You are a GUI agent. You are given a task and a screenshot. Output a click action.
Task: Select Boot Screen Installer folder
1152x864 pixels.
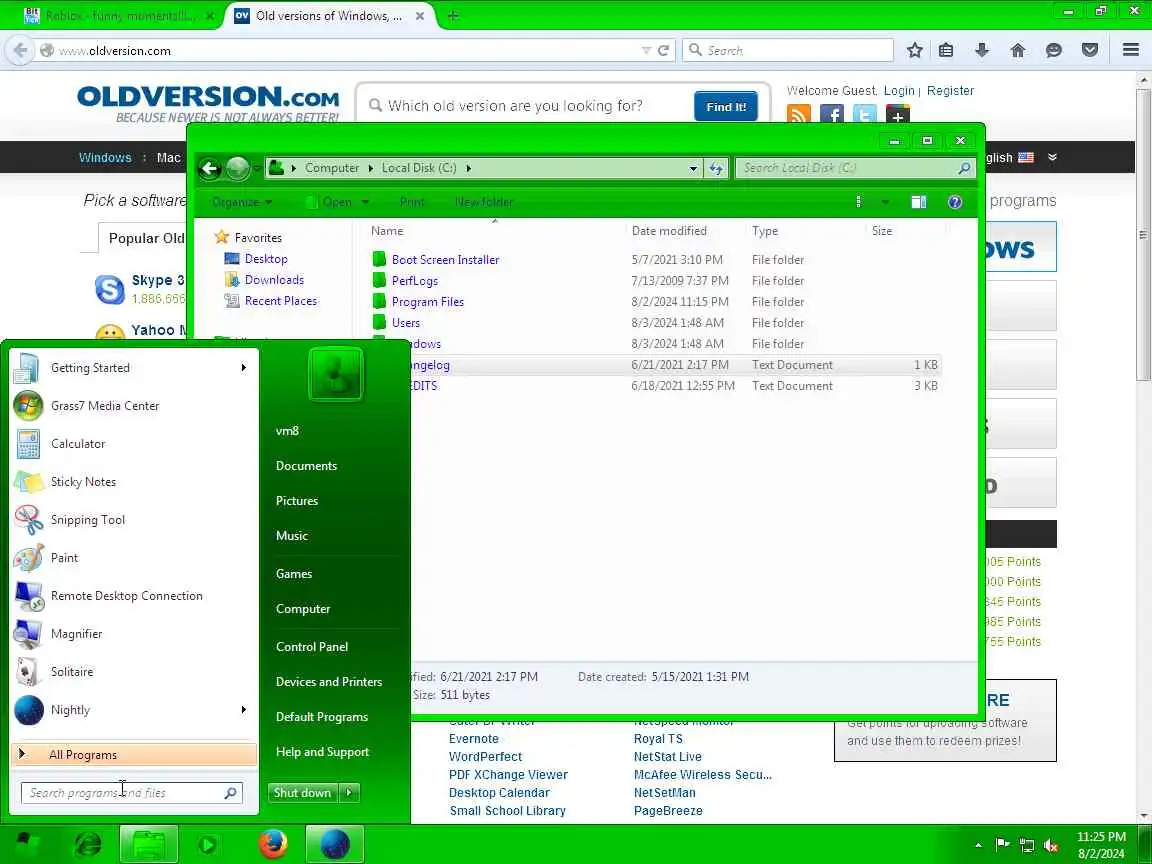(x=445, y=259)
